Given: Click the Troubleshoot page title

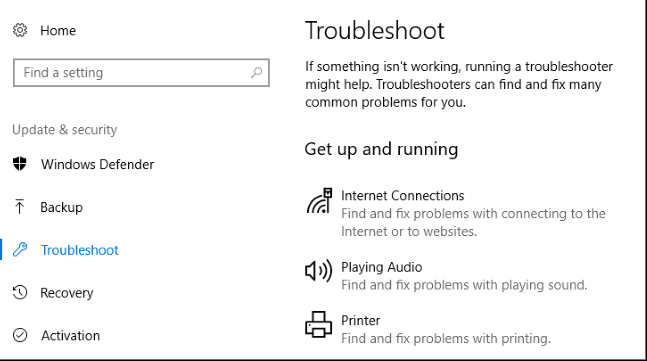Looking at the screenshot, I should tap(375, 31).
